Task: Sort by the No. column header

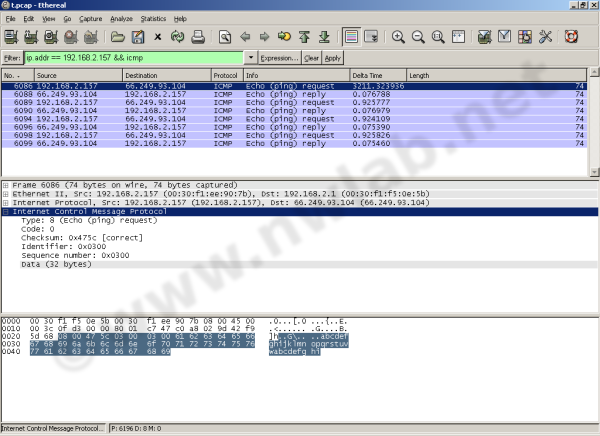Action: 18,75
